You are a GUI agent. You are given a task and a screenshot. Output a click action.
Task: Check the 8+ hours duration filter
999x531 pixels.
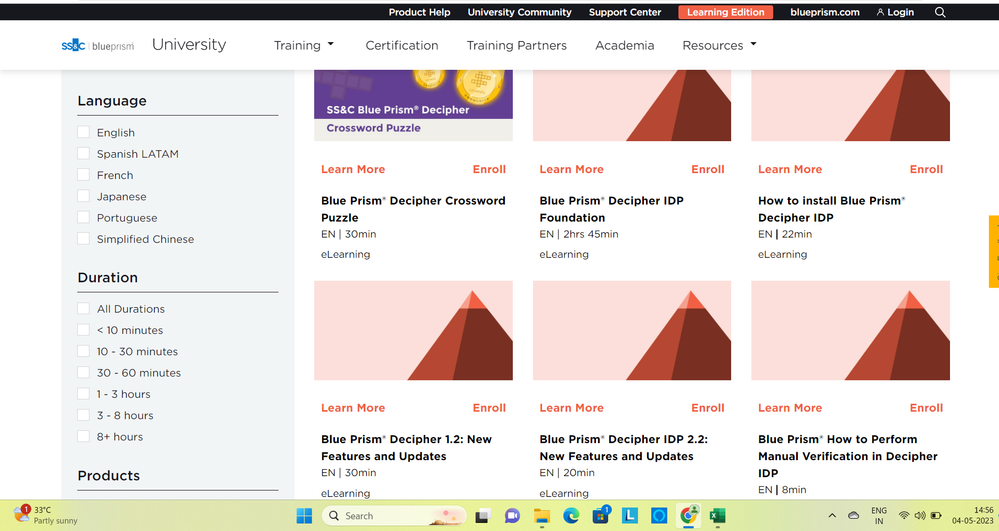click(x=83, y=436)
